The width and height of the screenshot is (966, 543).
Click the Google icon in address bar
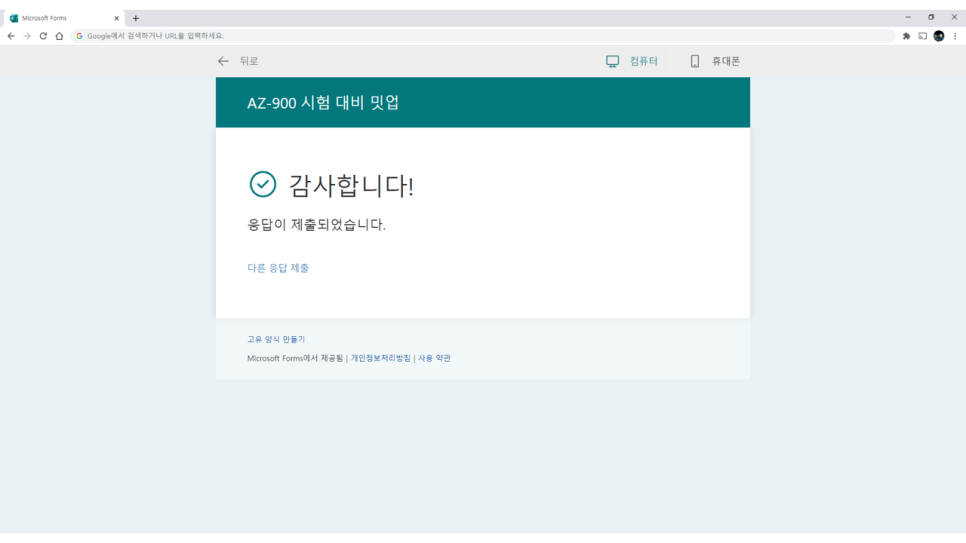pyautogui.click(x=79, y=36)
